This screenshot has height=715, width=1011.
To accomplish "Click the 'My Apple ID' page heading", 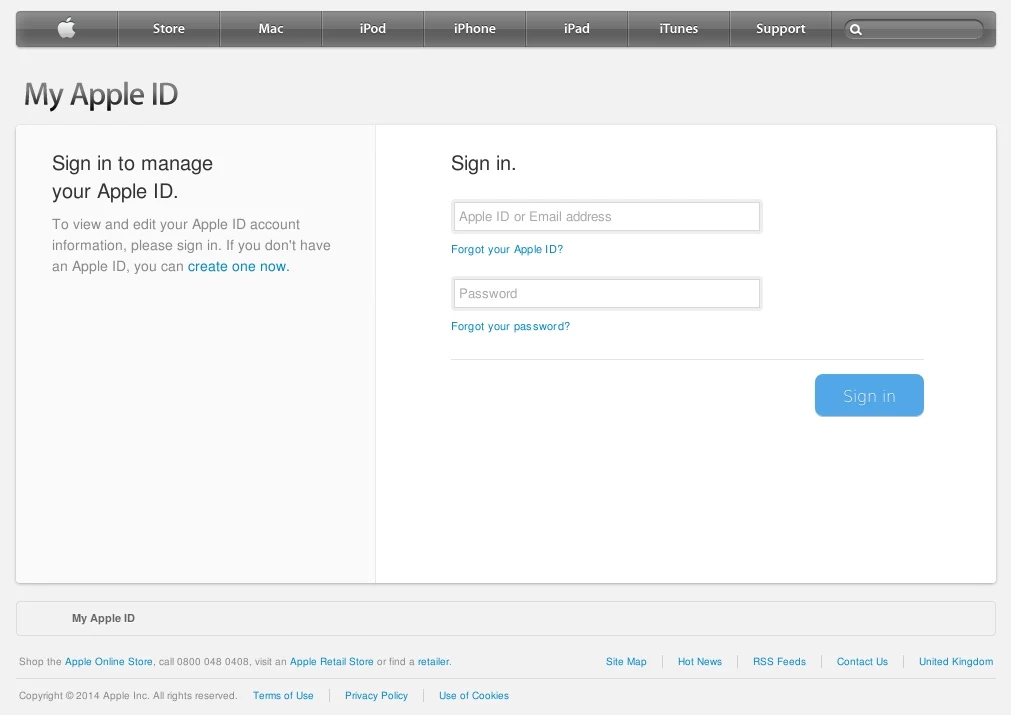I will coord(101,94).
